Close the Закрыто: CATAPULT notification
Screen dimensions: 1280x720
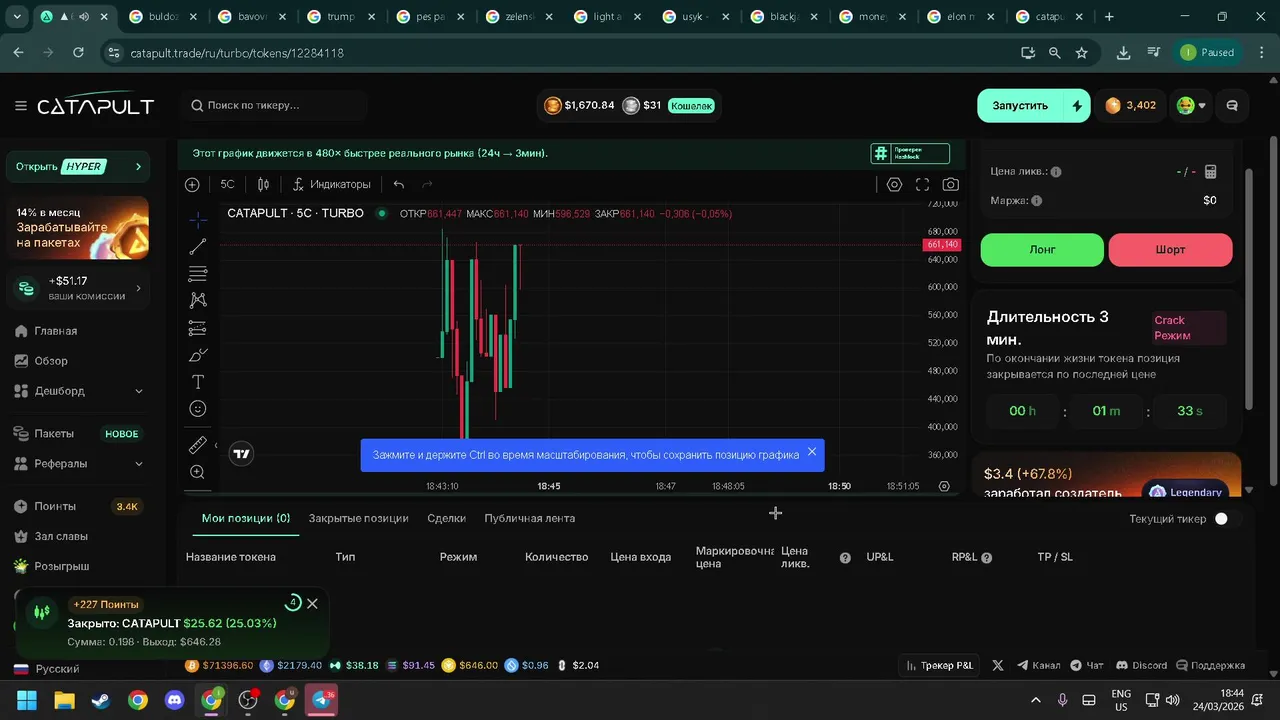[x=312, y=604]
